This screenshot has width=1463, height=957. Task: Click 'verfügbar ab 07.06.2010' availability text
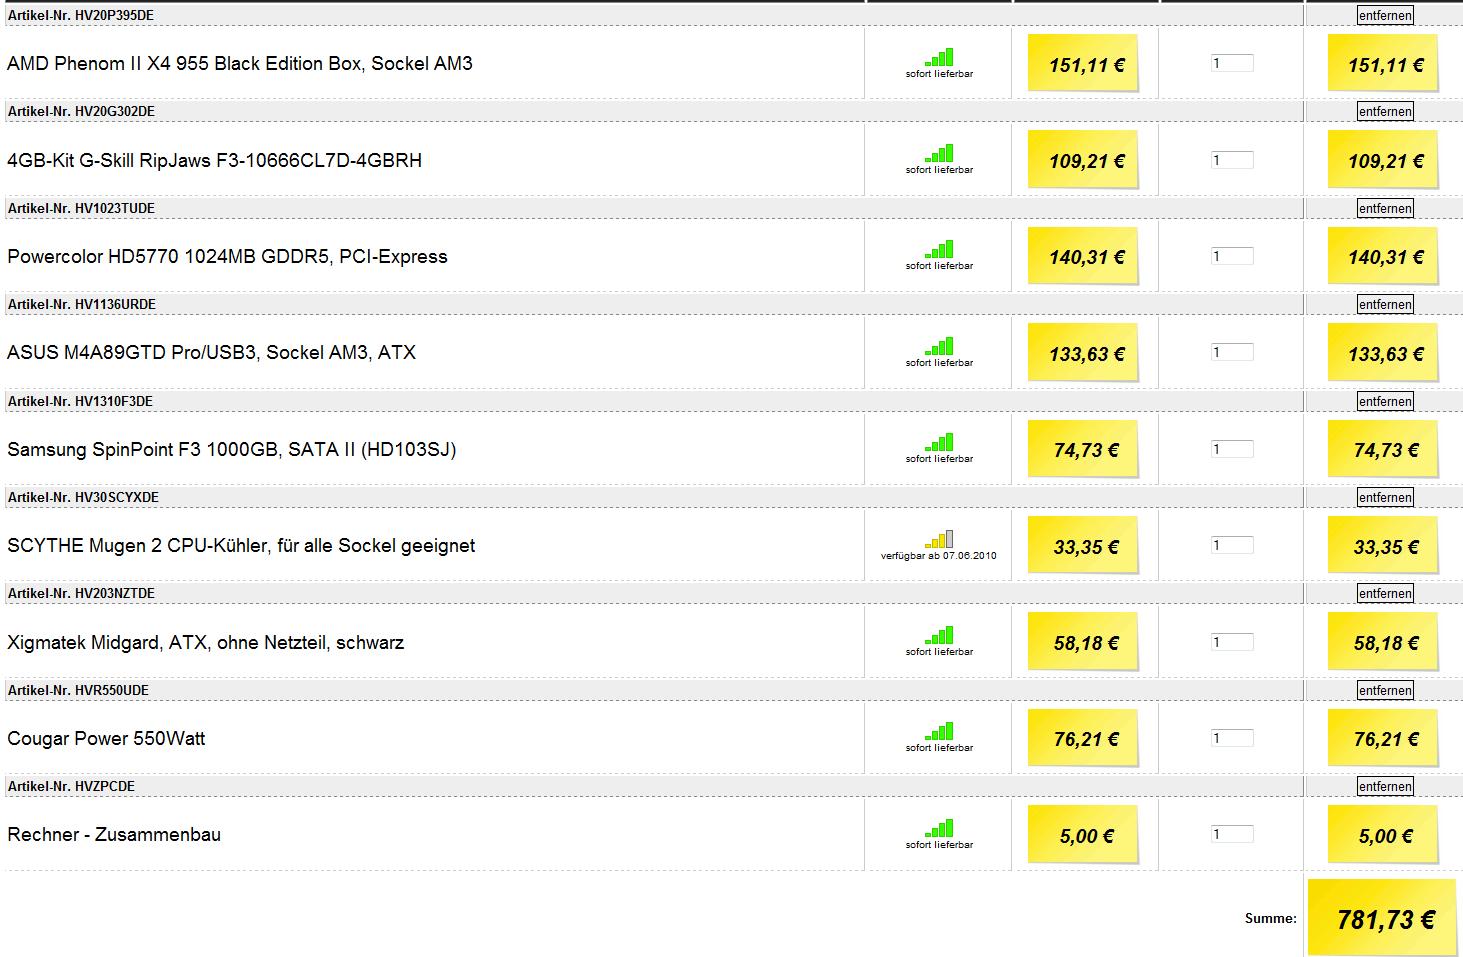[x=939, y=556]
